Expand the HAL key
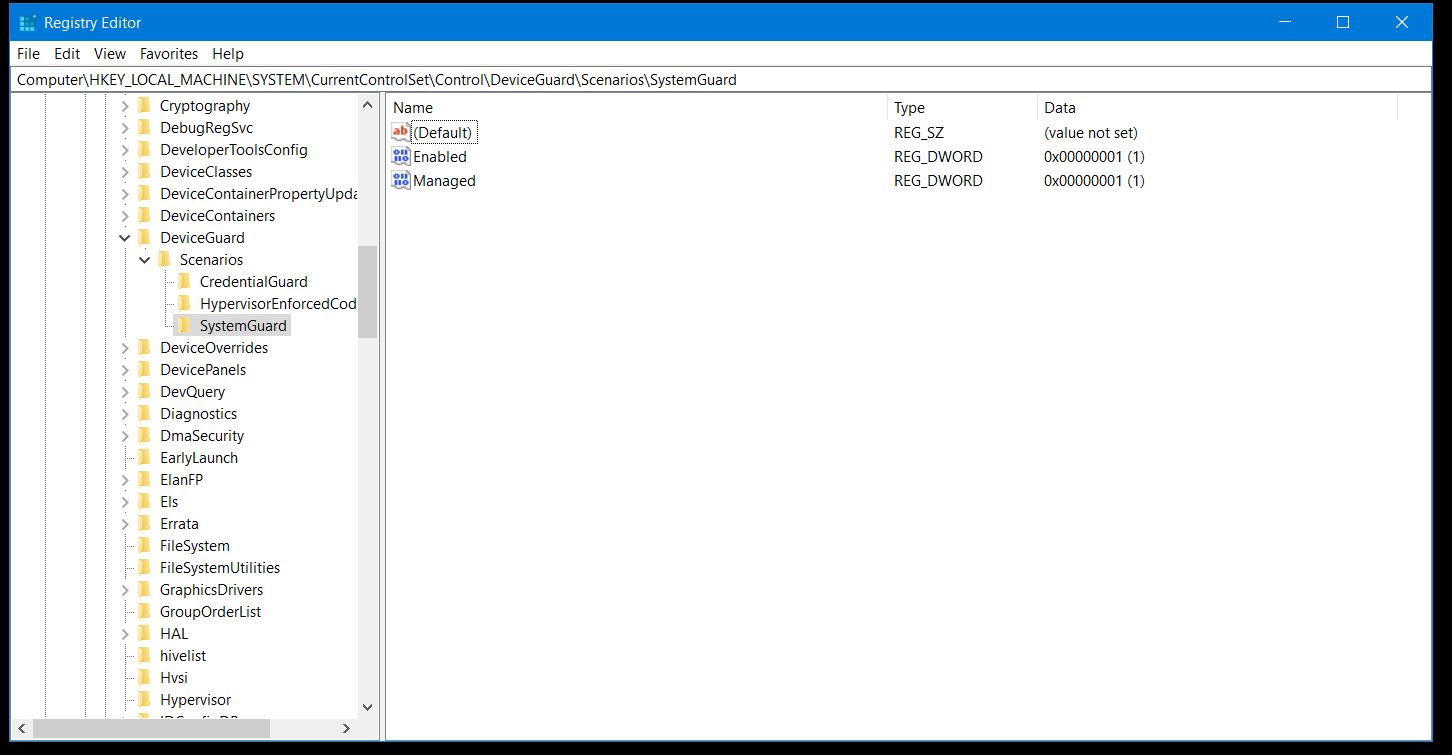The width and height of the screenshot is (1452, 755). click(x=125, y=634)
